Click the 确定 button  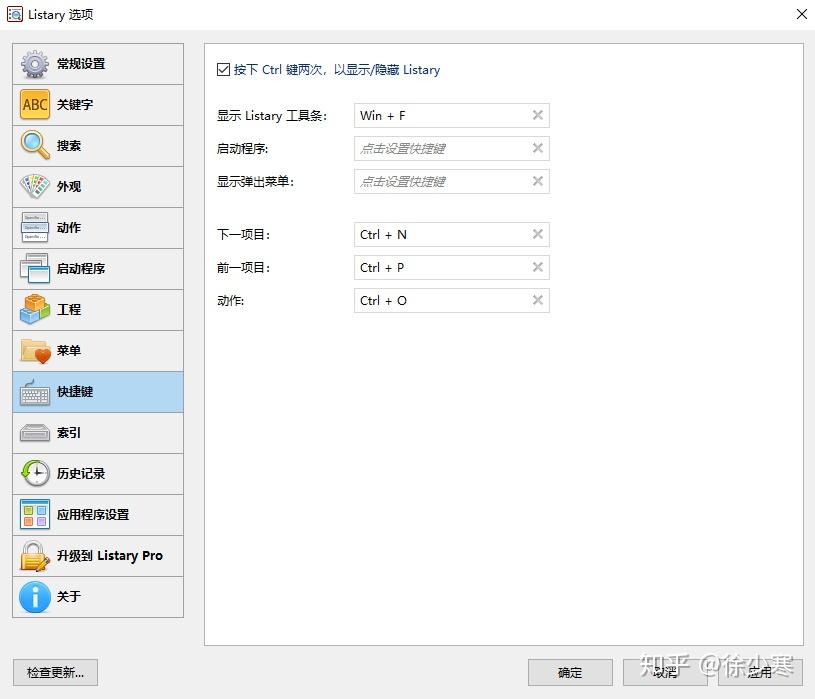(570, 672)
